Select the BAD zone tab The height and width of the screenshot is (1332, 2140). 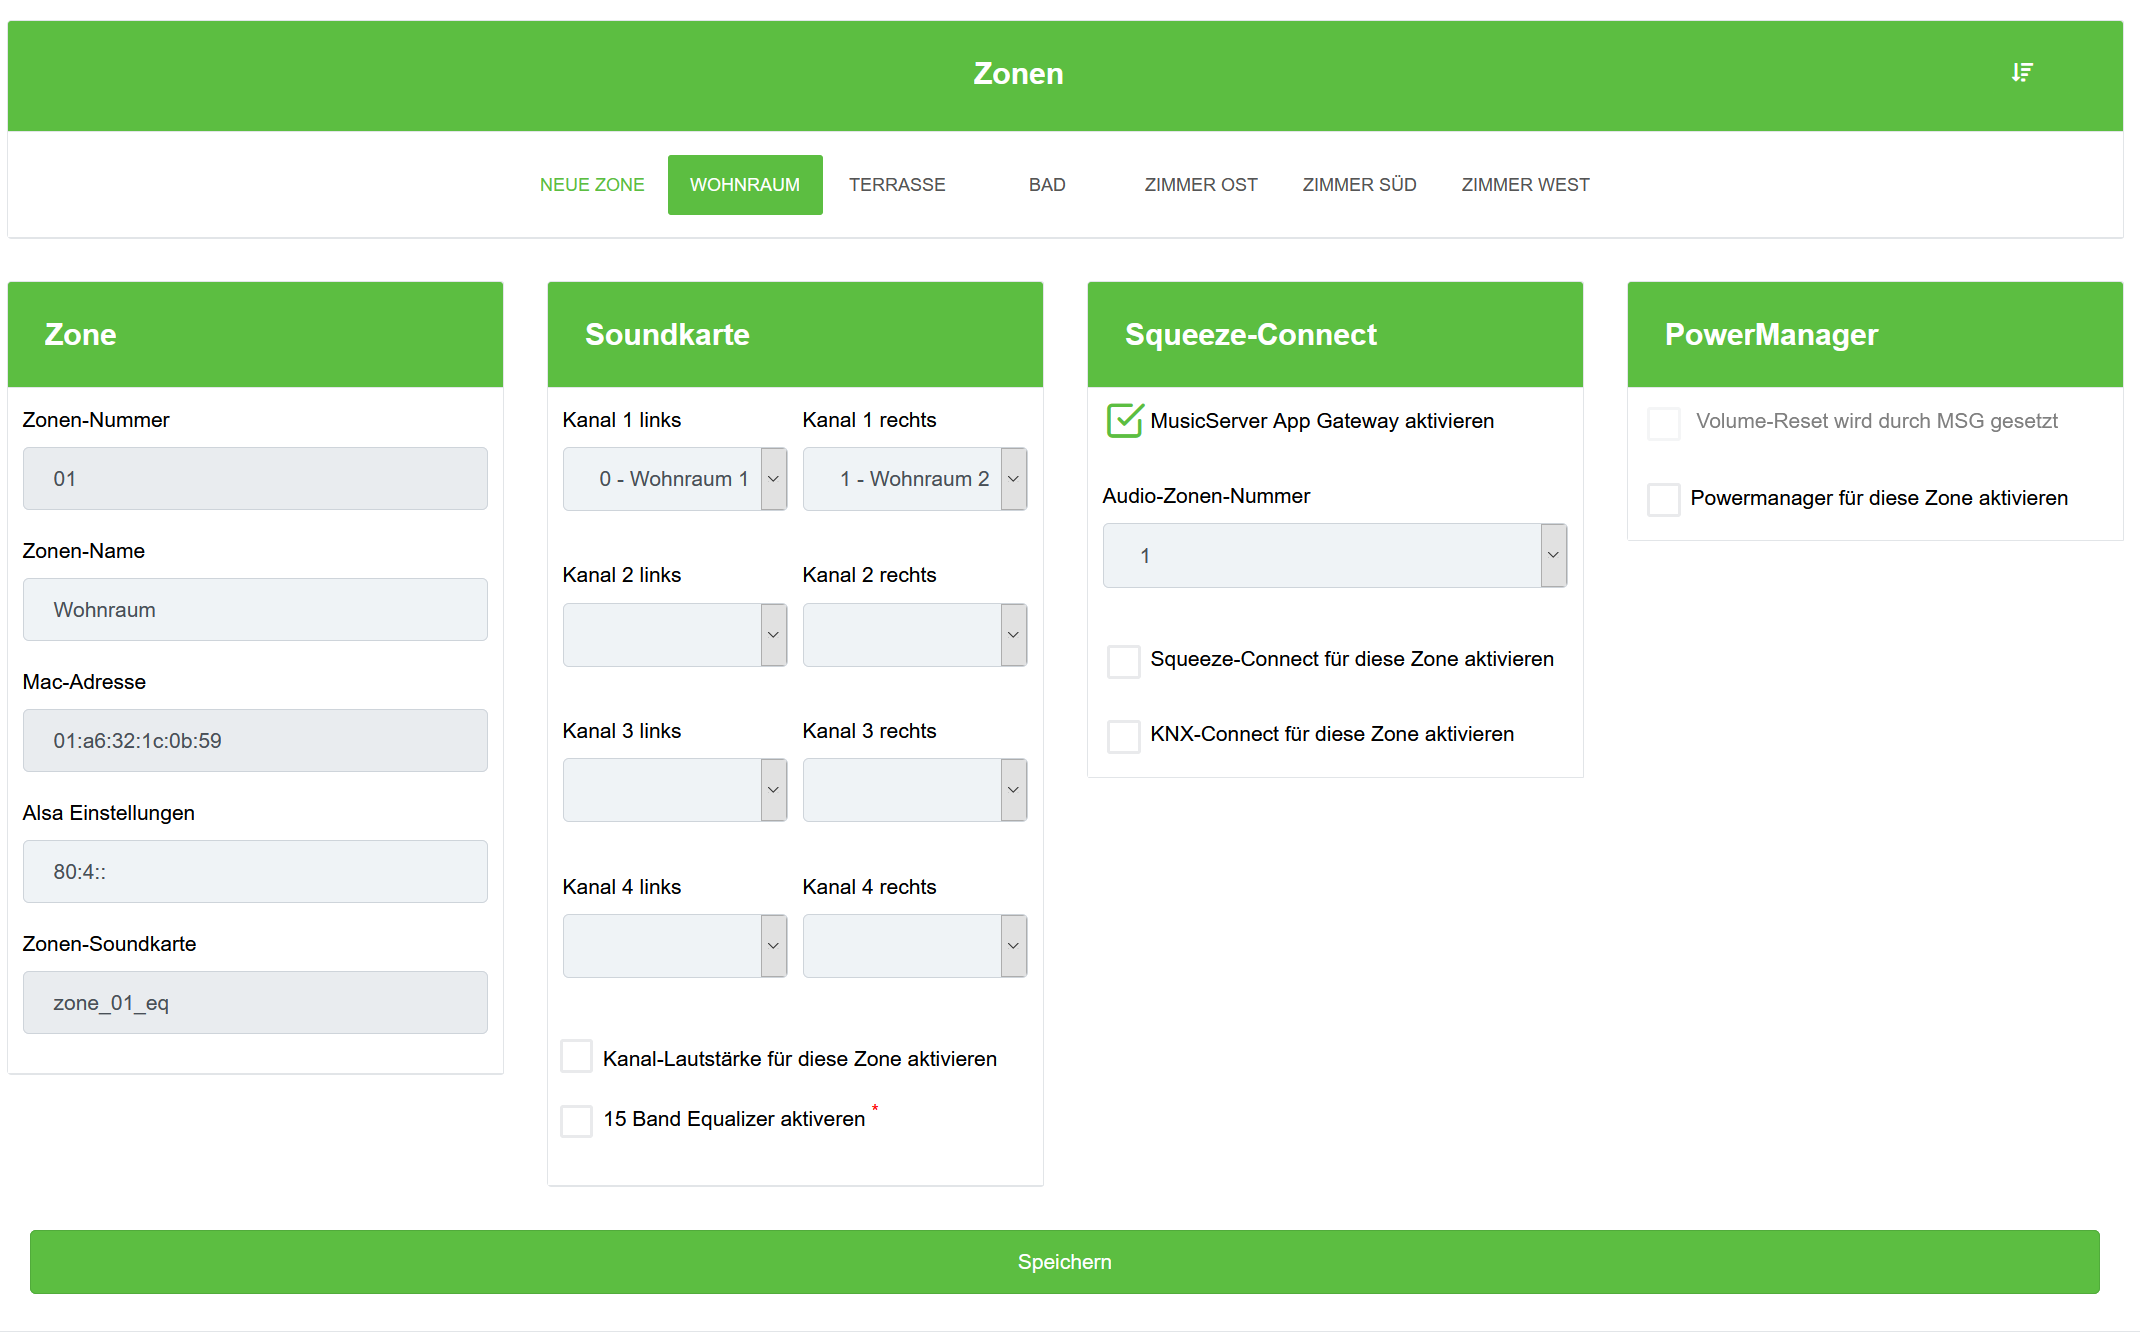coord(1047,185)
